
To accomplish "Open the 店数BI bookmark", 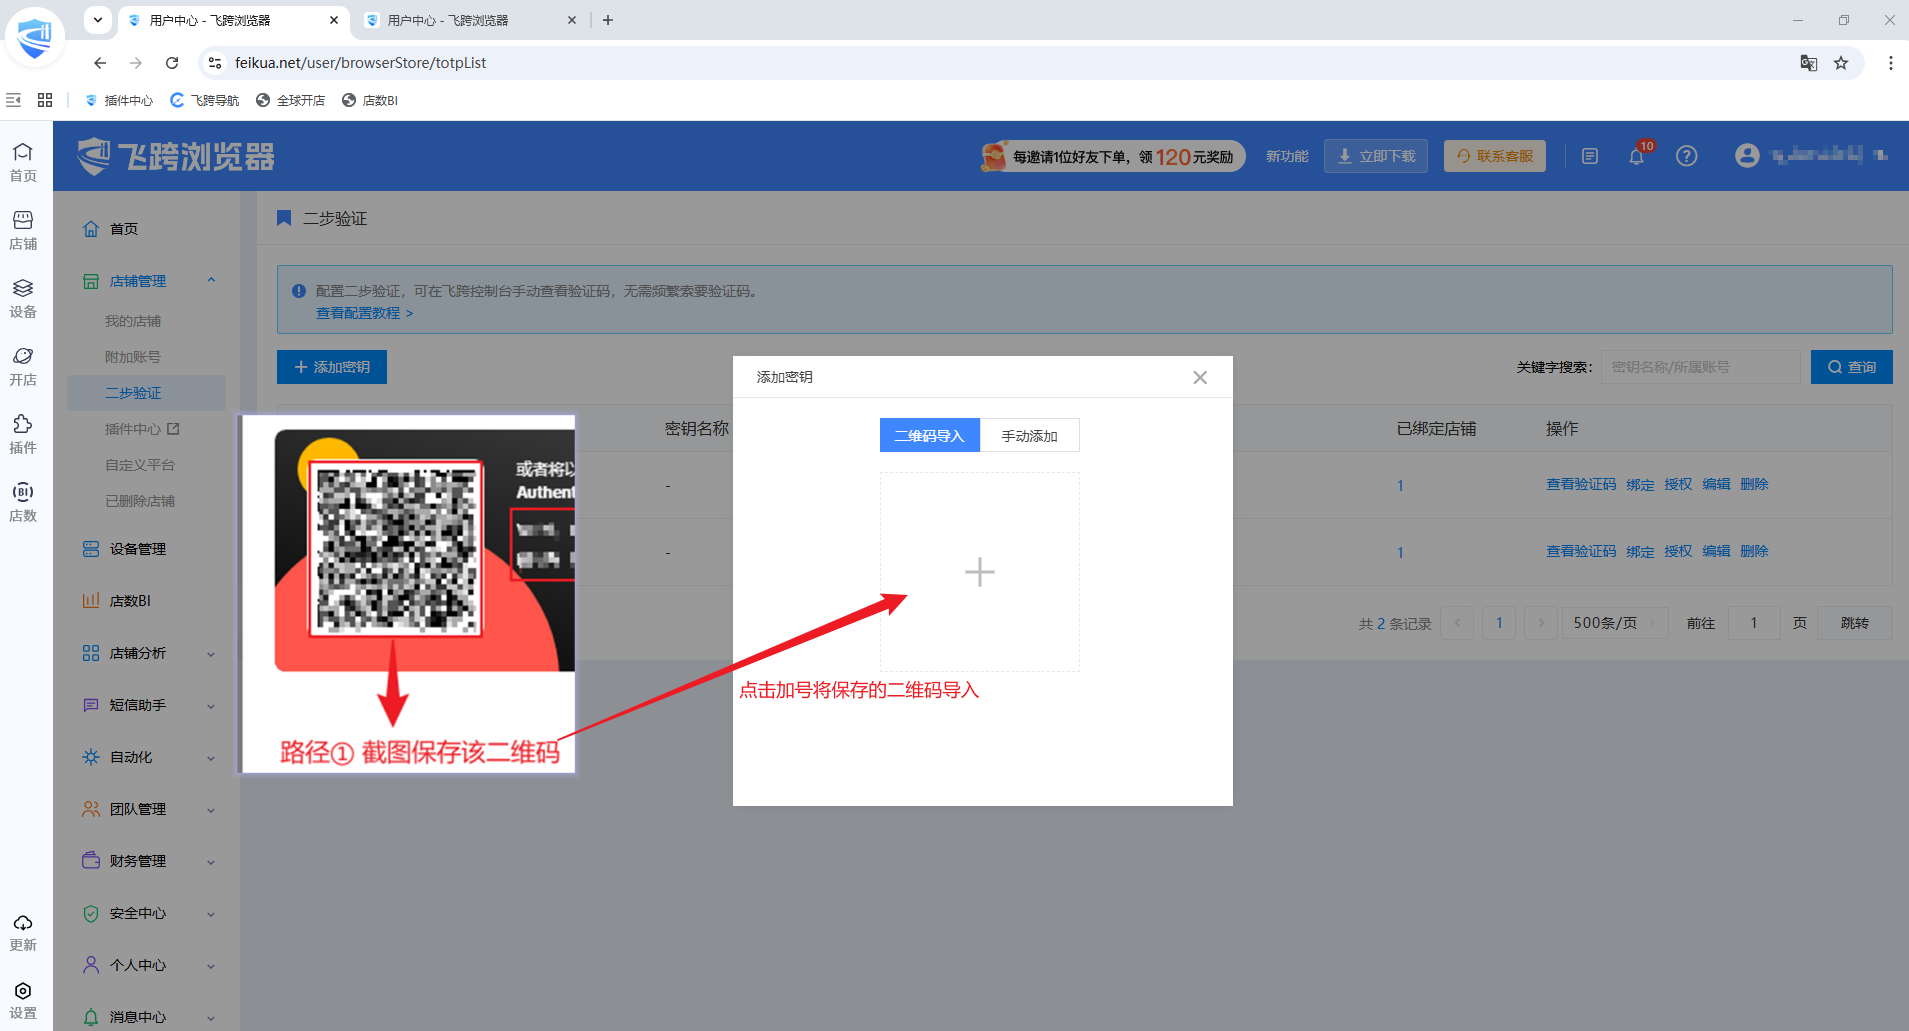I will click(370, 100).
